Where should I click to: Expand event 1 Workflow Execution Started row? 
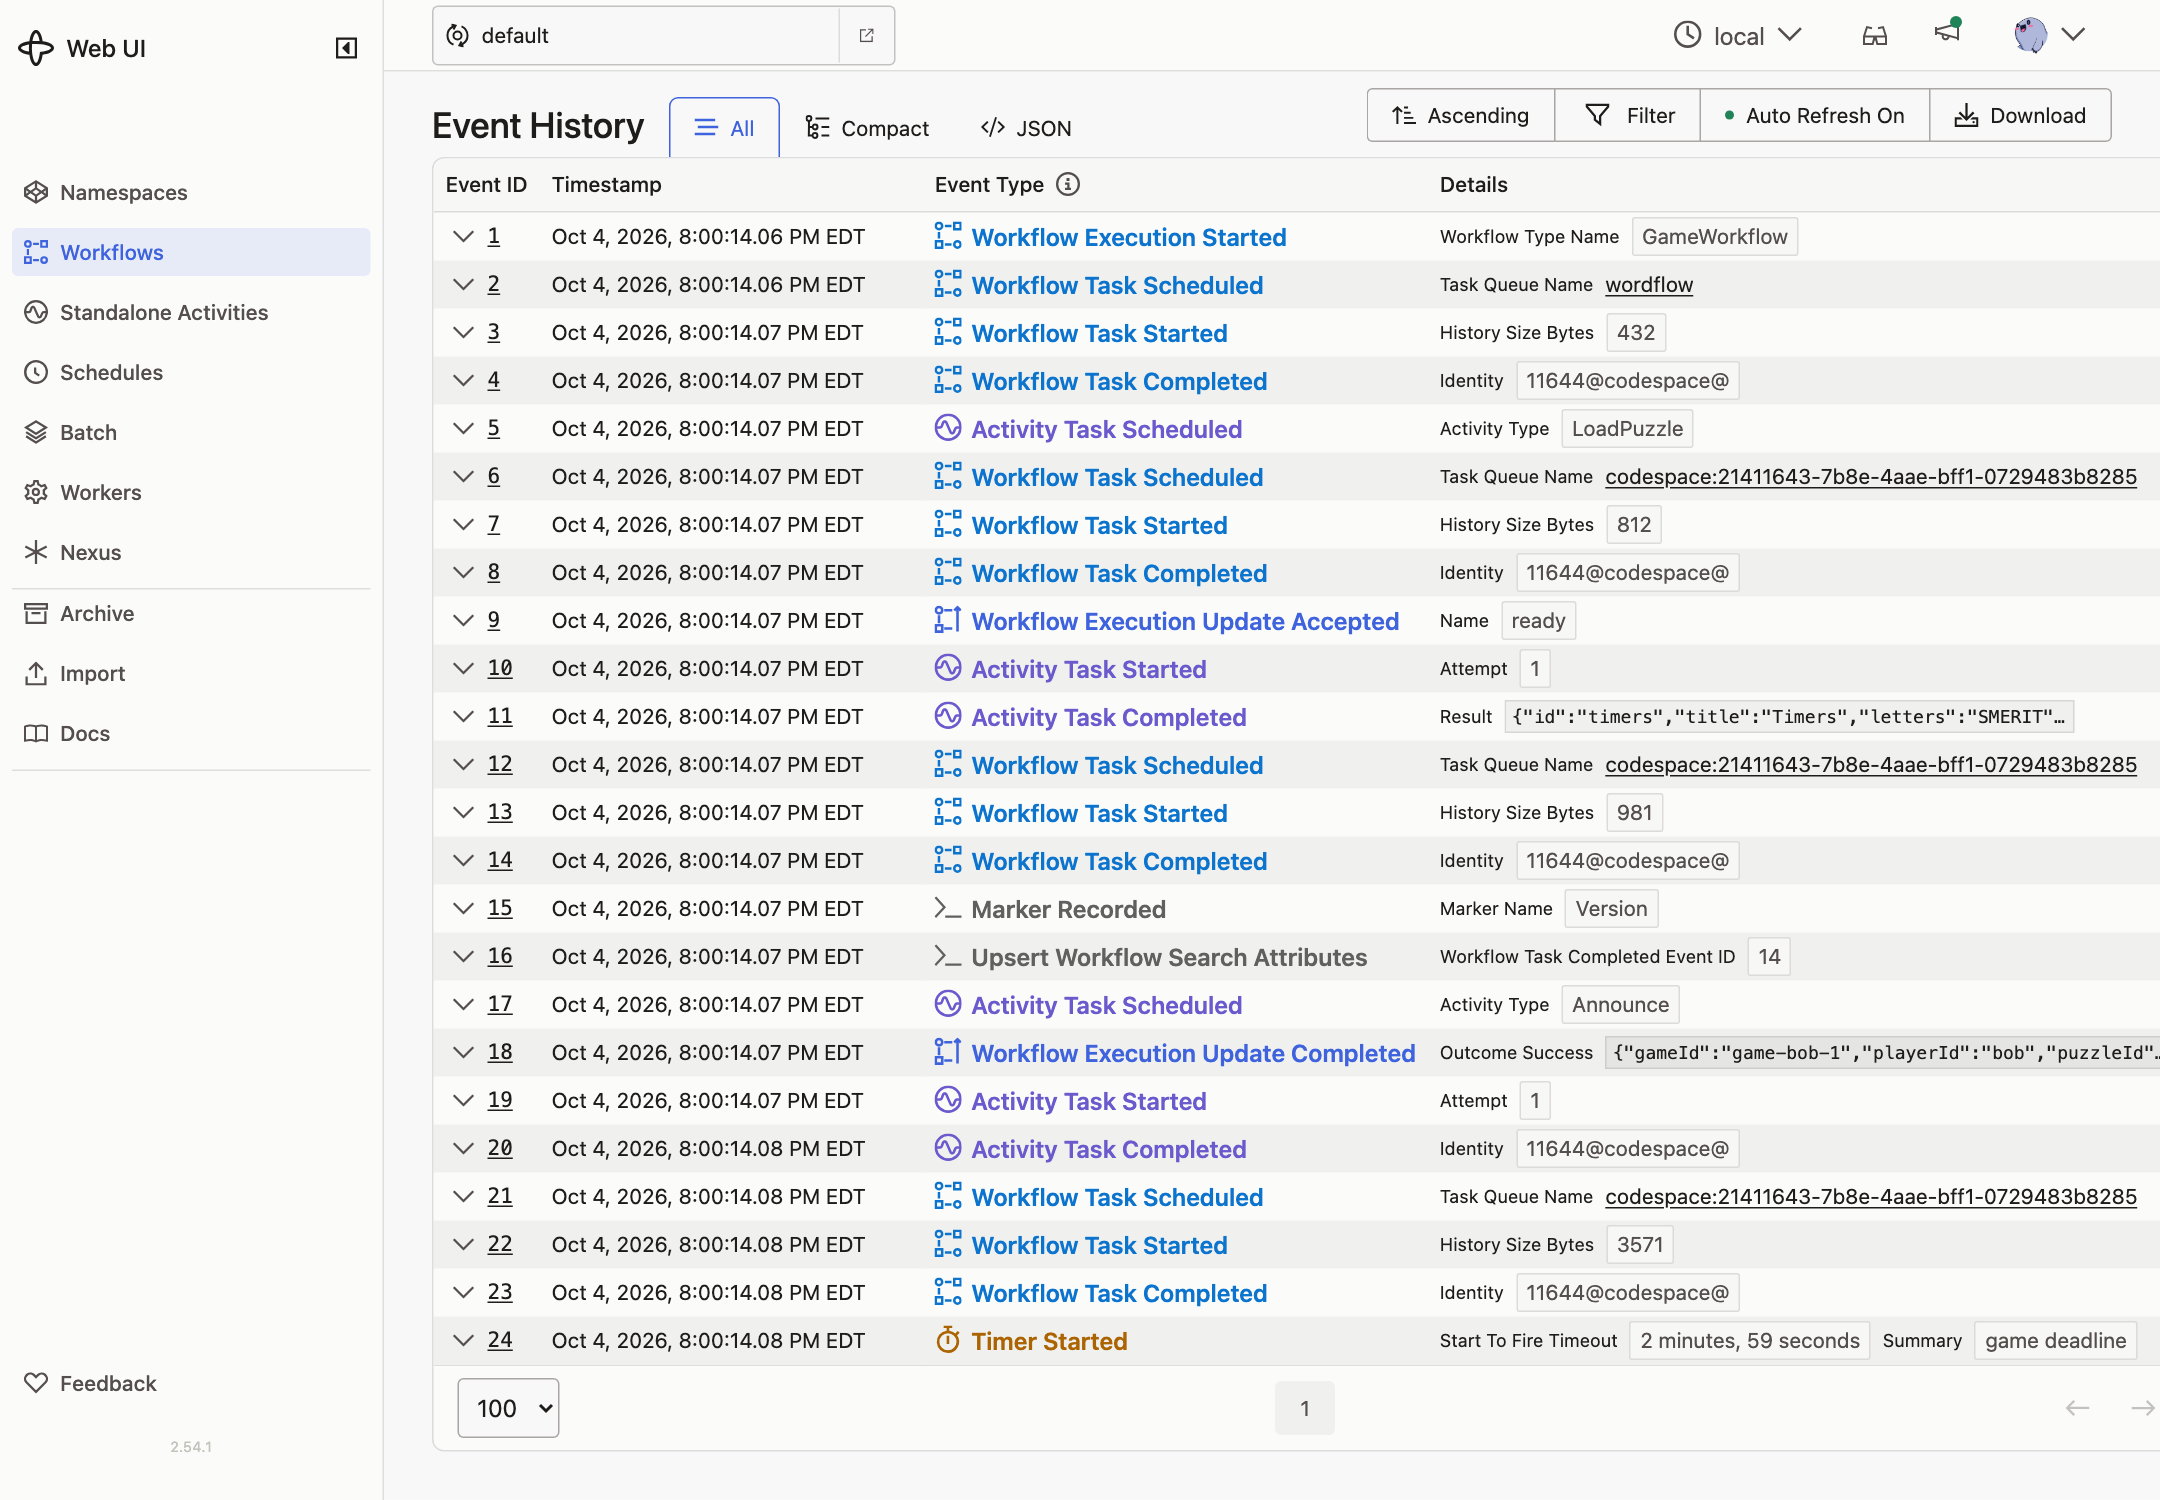click(x=463, y=237)
